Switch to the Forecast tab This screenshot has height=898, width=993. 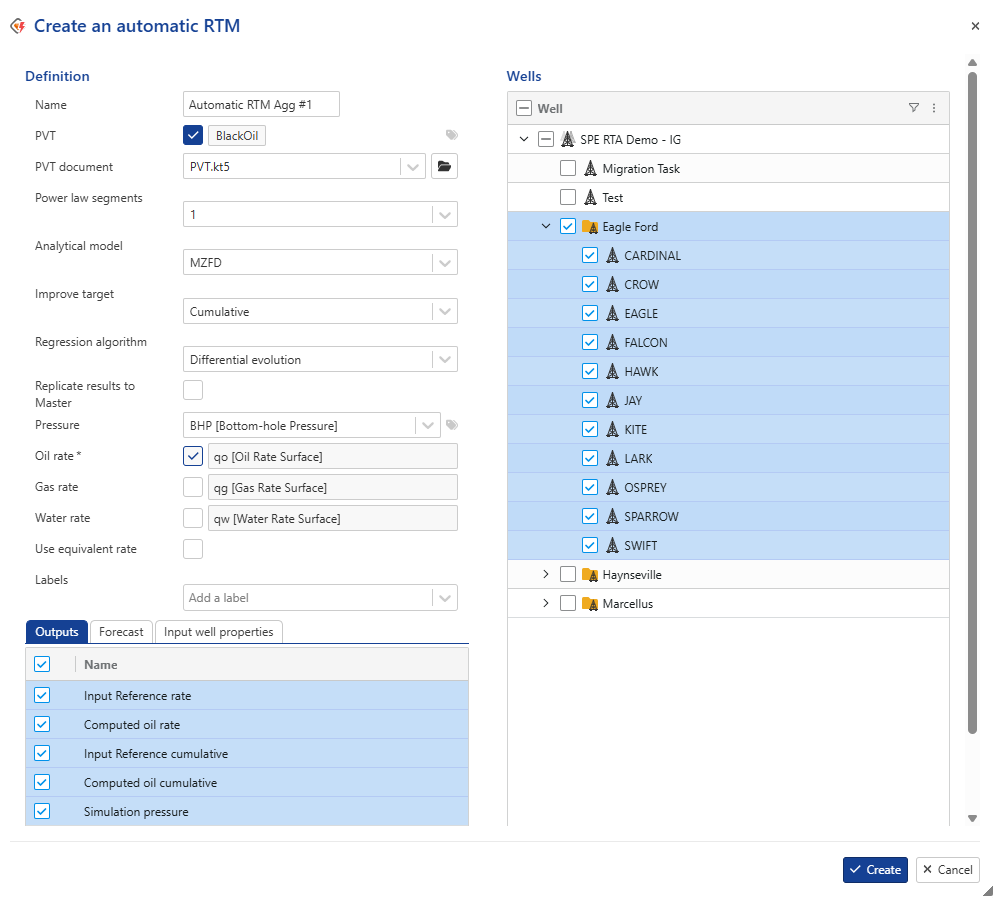point(121,632)
